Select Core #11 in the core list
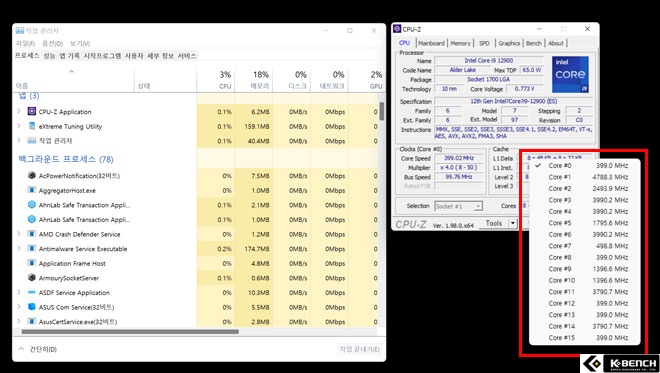This screenshot has height=373, width=660. point(585,291)
